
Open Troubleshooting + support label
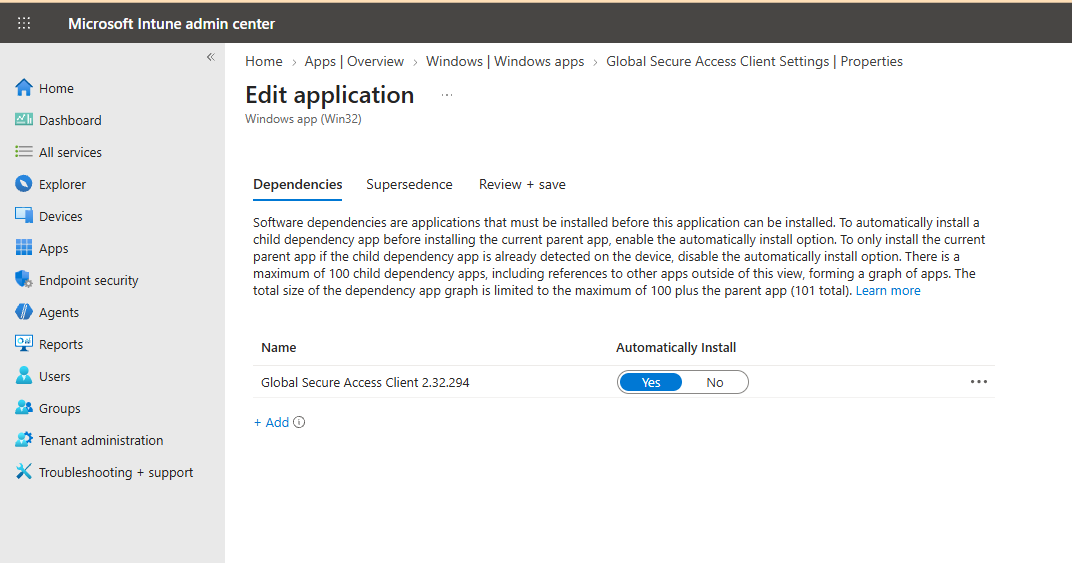coord(116,473)
